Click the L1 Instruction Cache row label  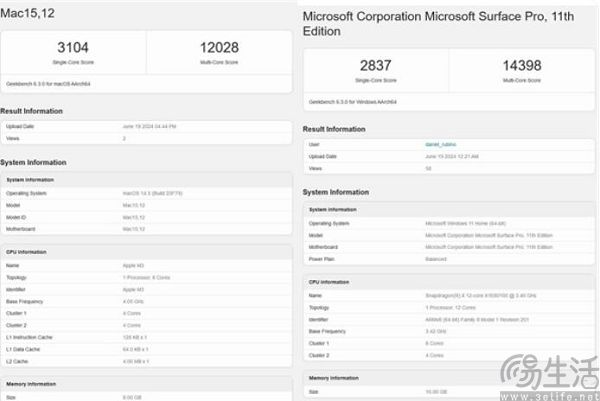click(x=29, y=337)
